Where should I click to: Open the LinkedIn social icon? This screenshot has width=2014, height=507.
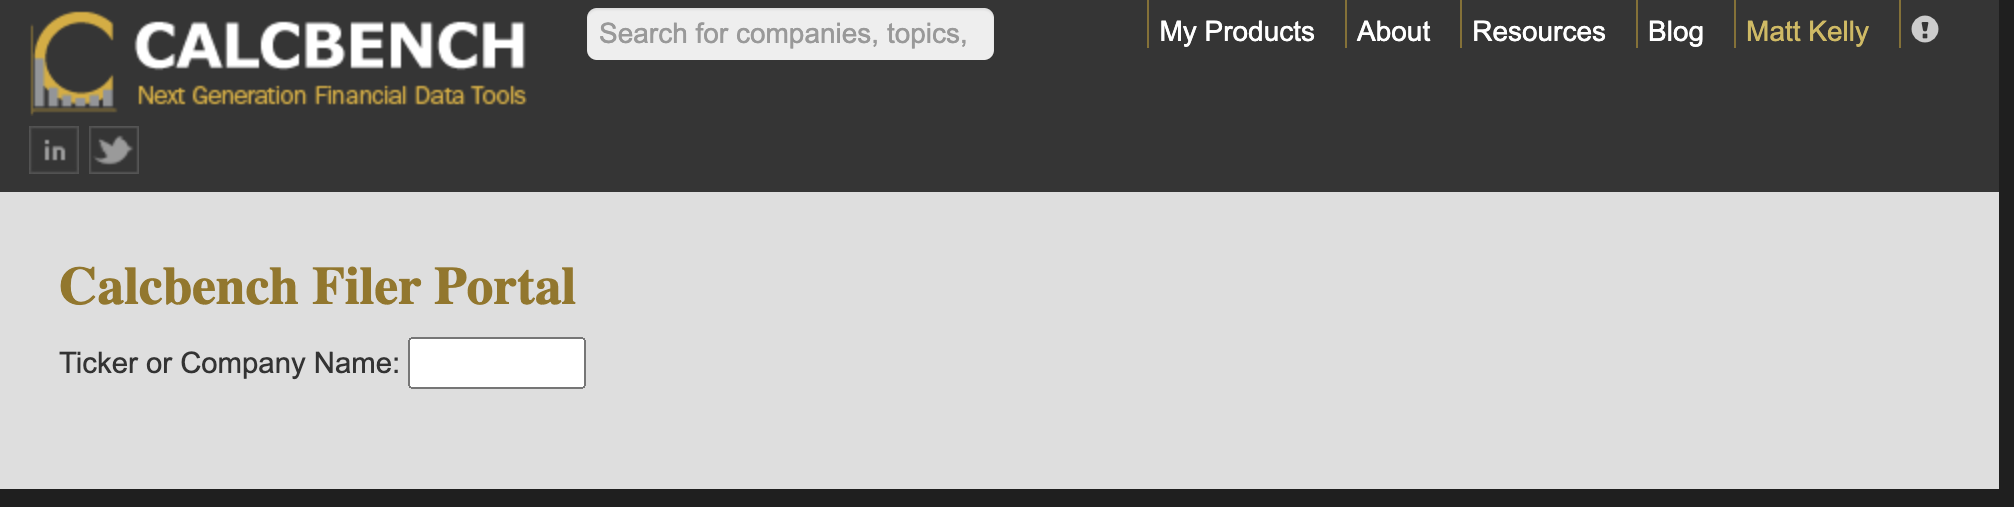pos(54,150)
